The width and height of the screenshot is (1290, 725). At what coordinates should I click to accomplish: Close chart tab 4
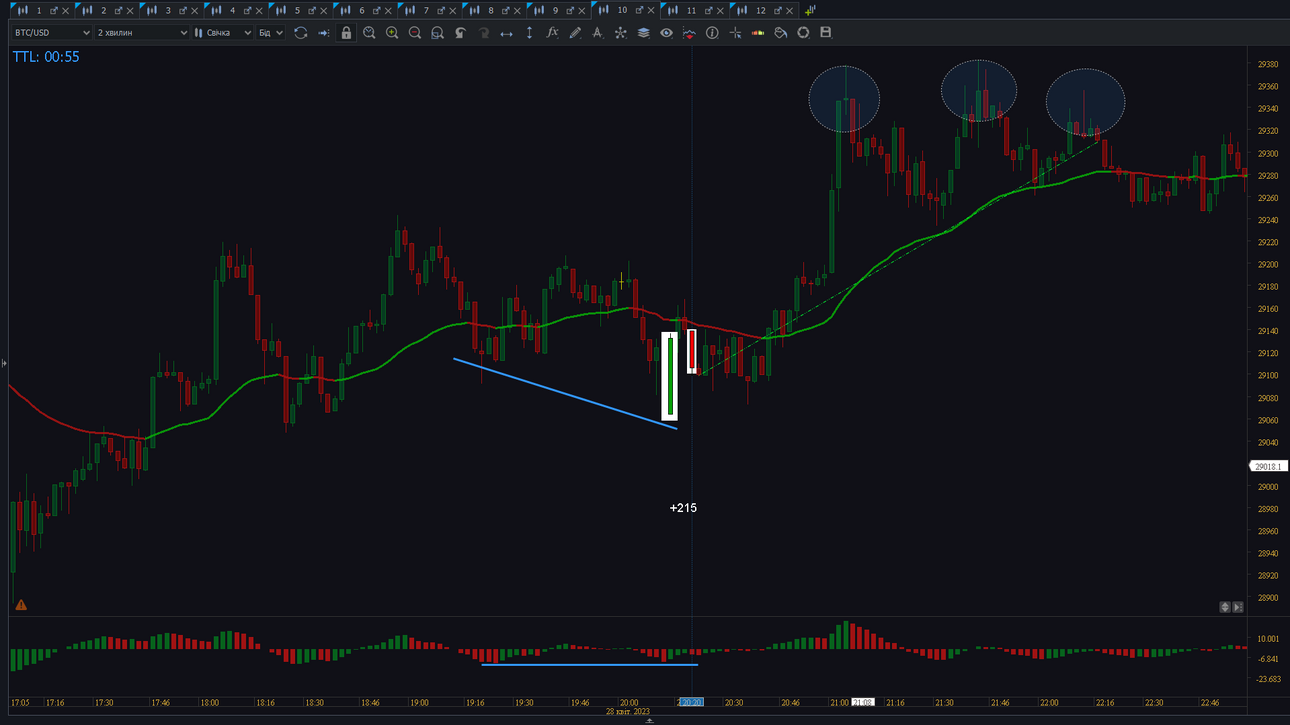[x=259, y=11]
